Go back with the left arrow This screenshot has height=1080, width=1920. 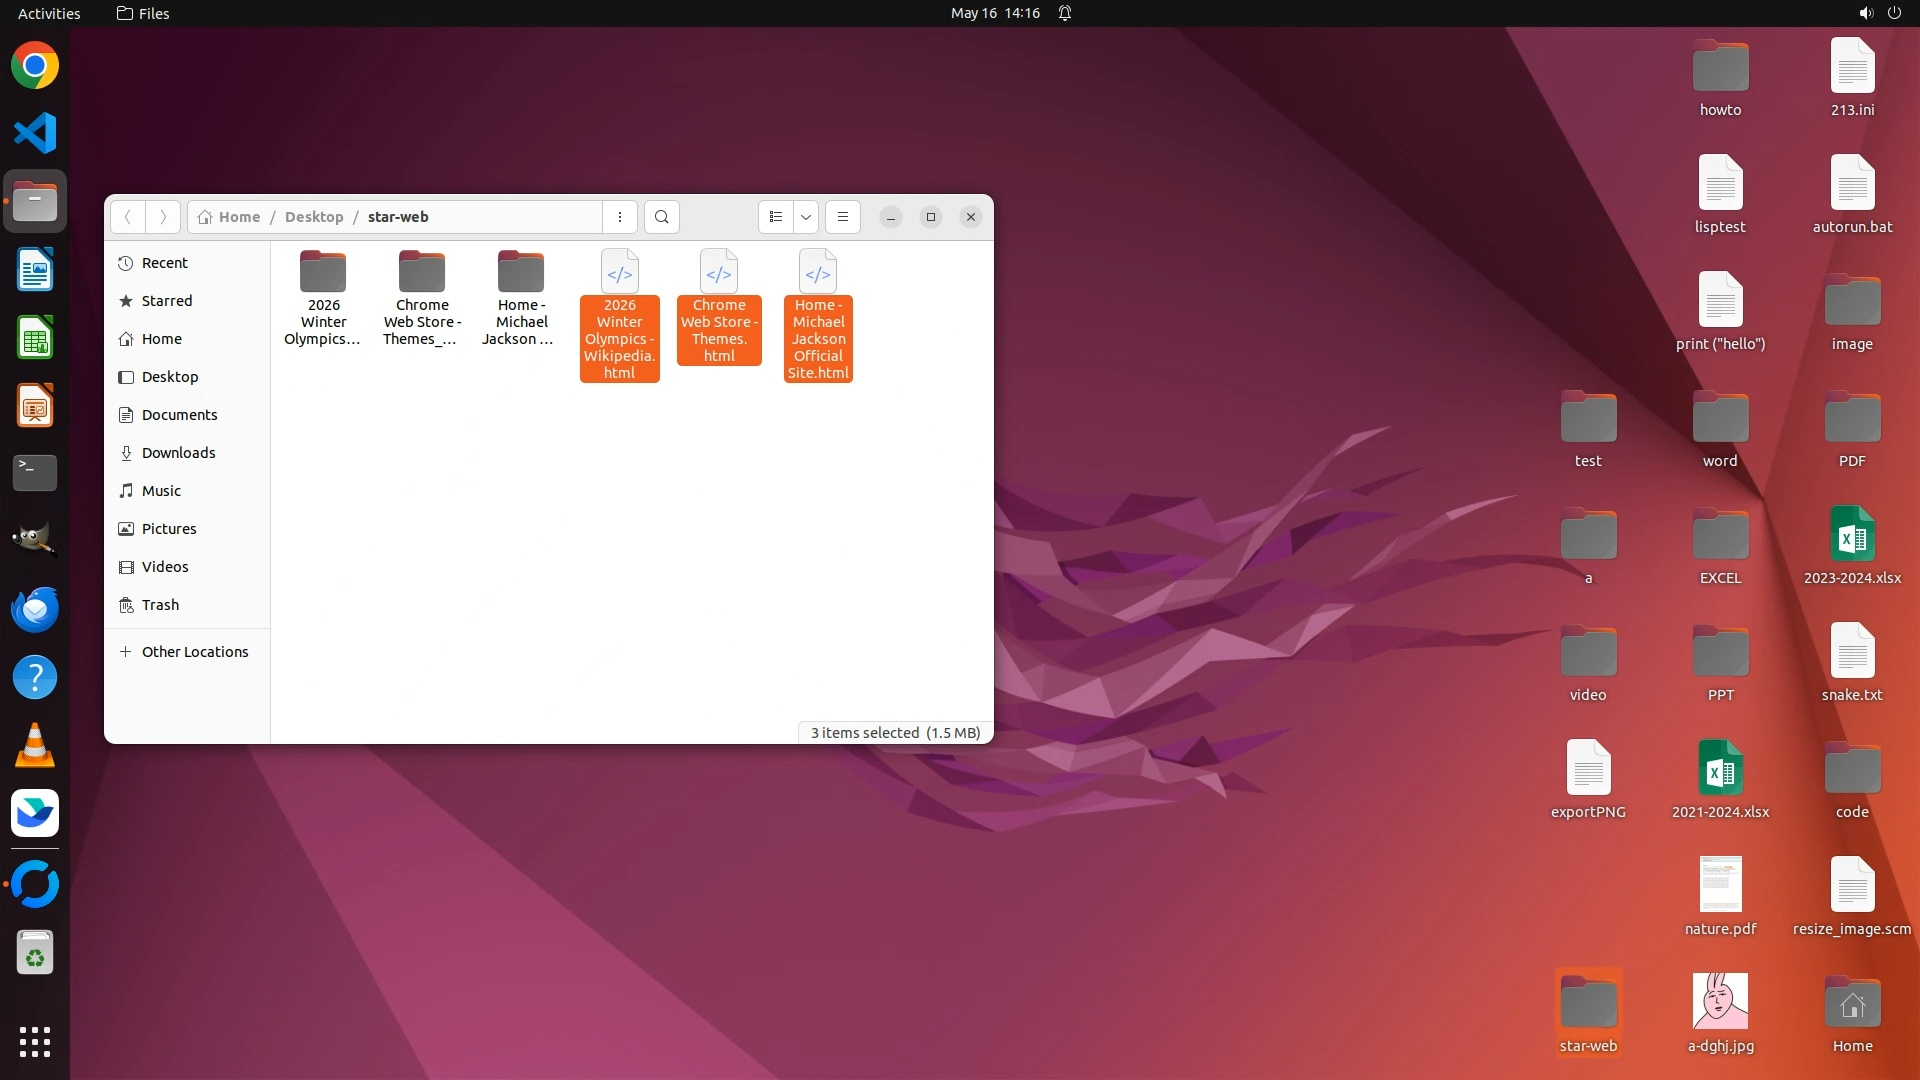127,217
